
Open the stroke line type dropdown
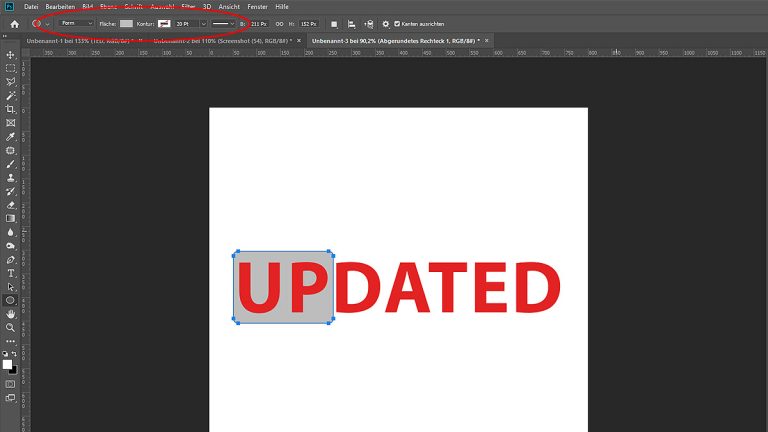[223, 24]
